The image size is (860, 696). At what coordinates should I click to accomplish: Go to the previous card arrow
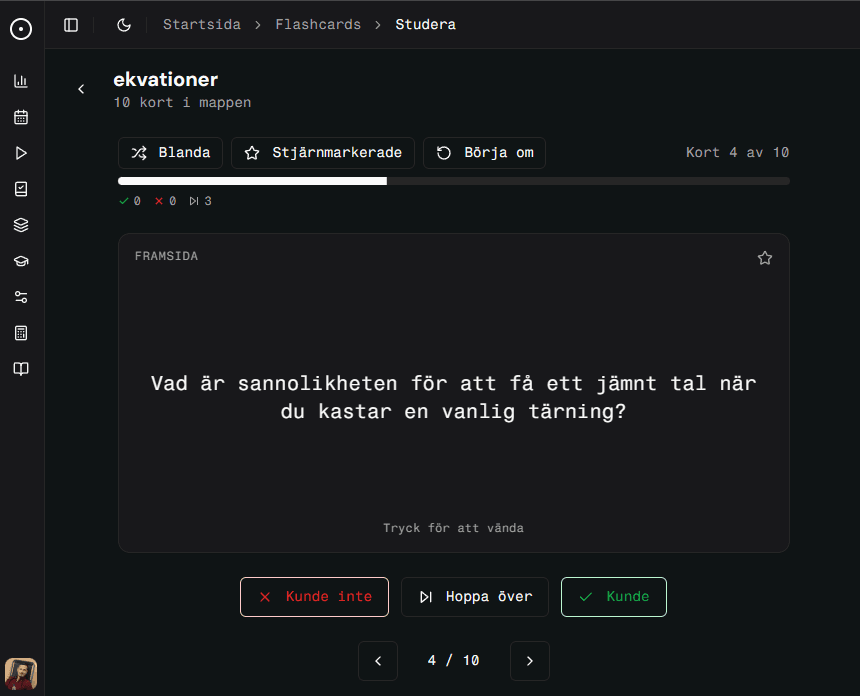378,661
